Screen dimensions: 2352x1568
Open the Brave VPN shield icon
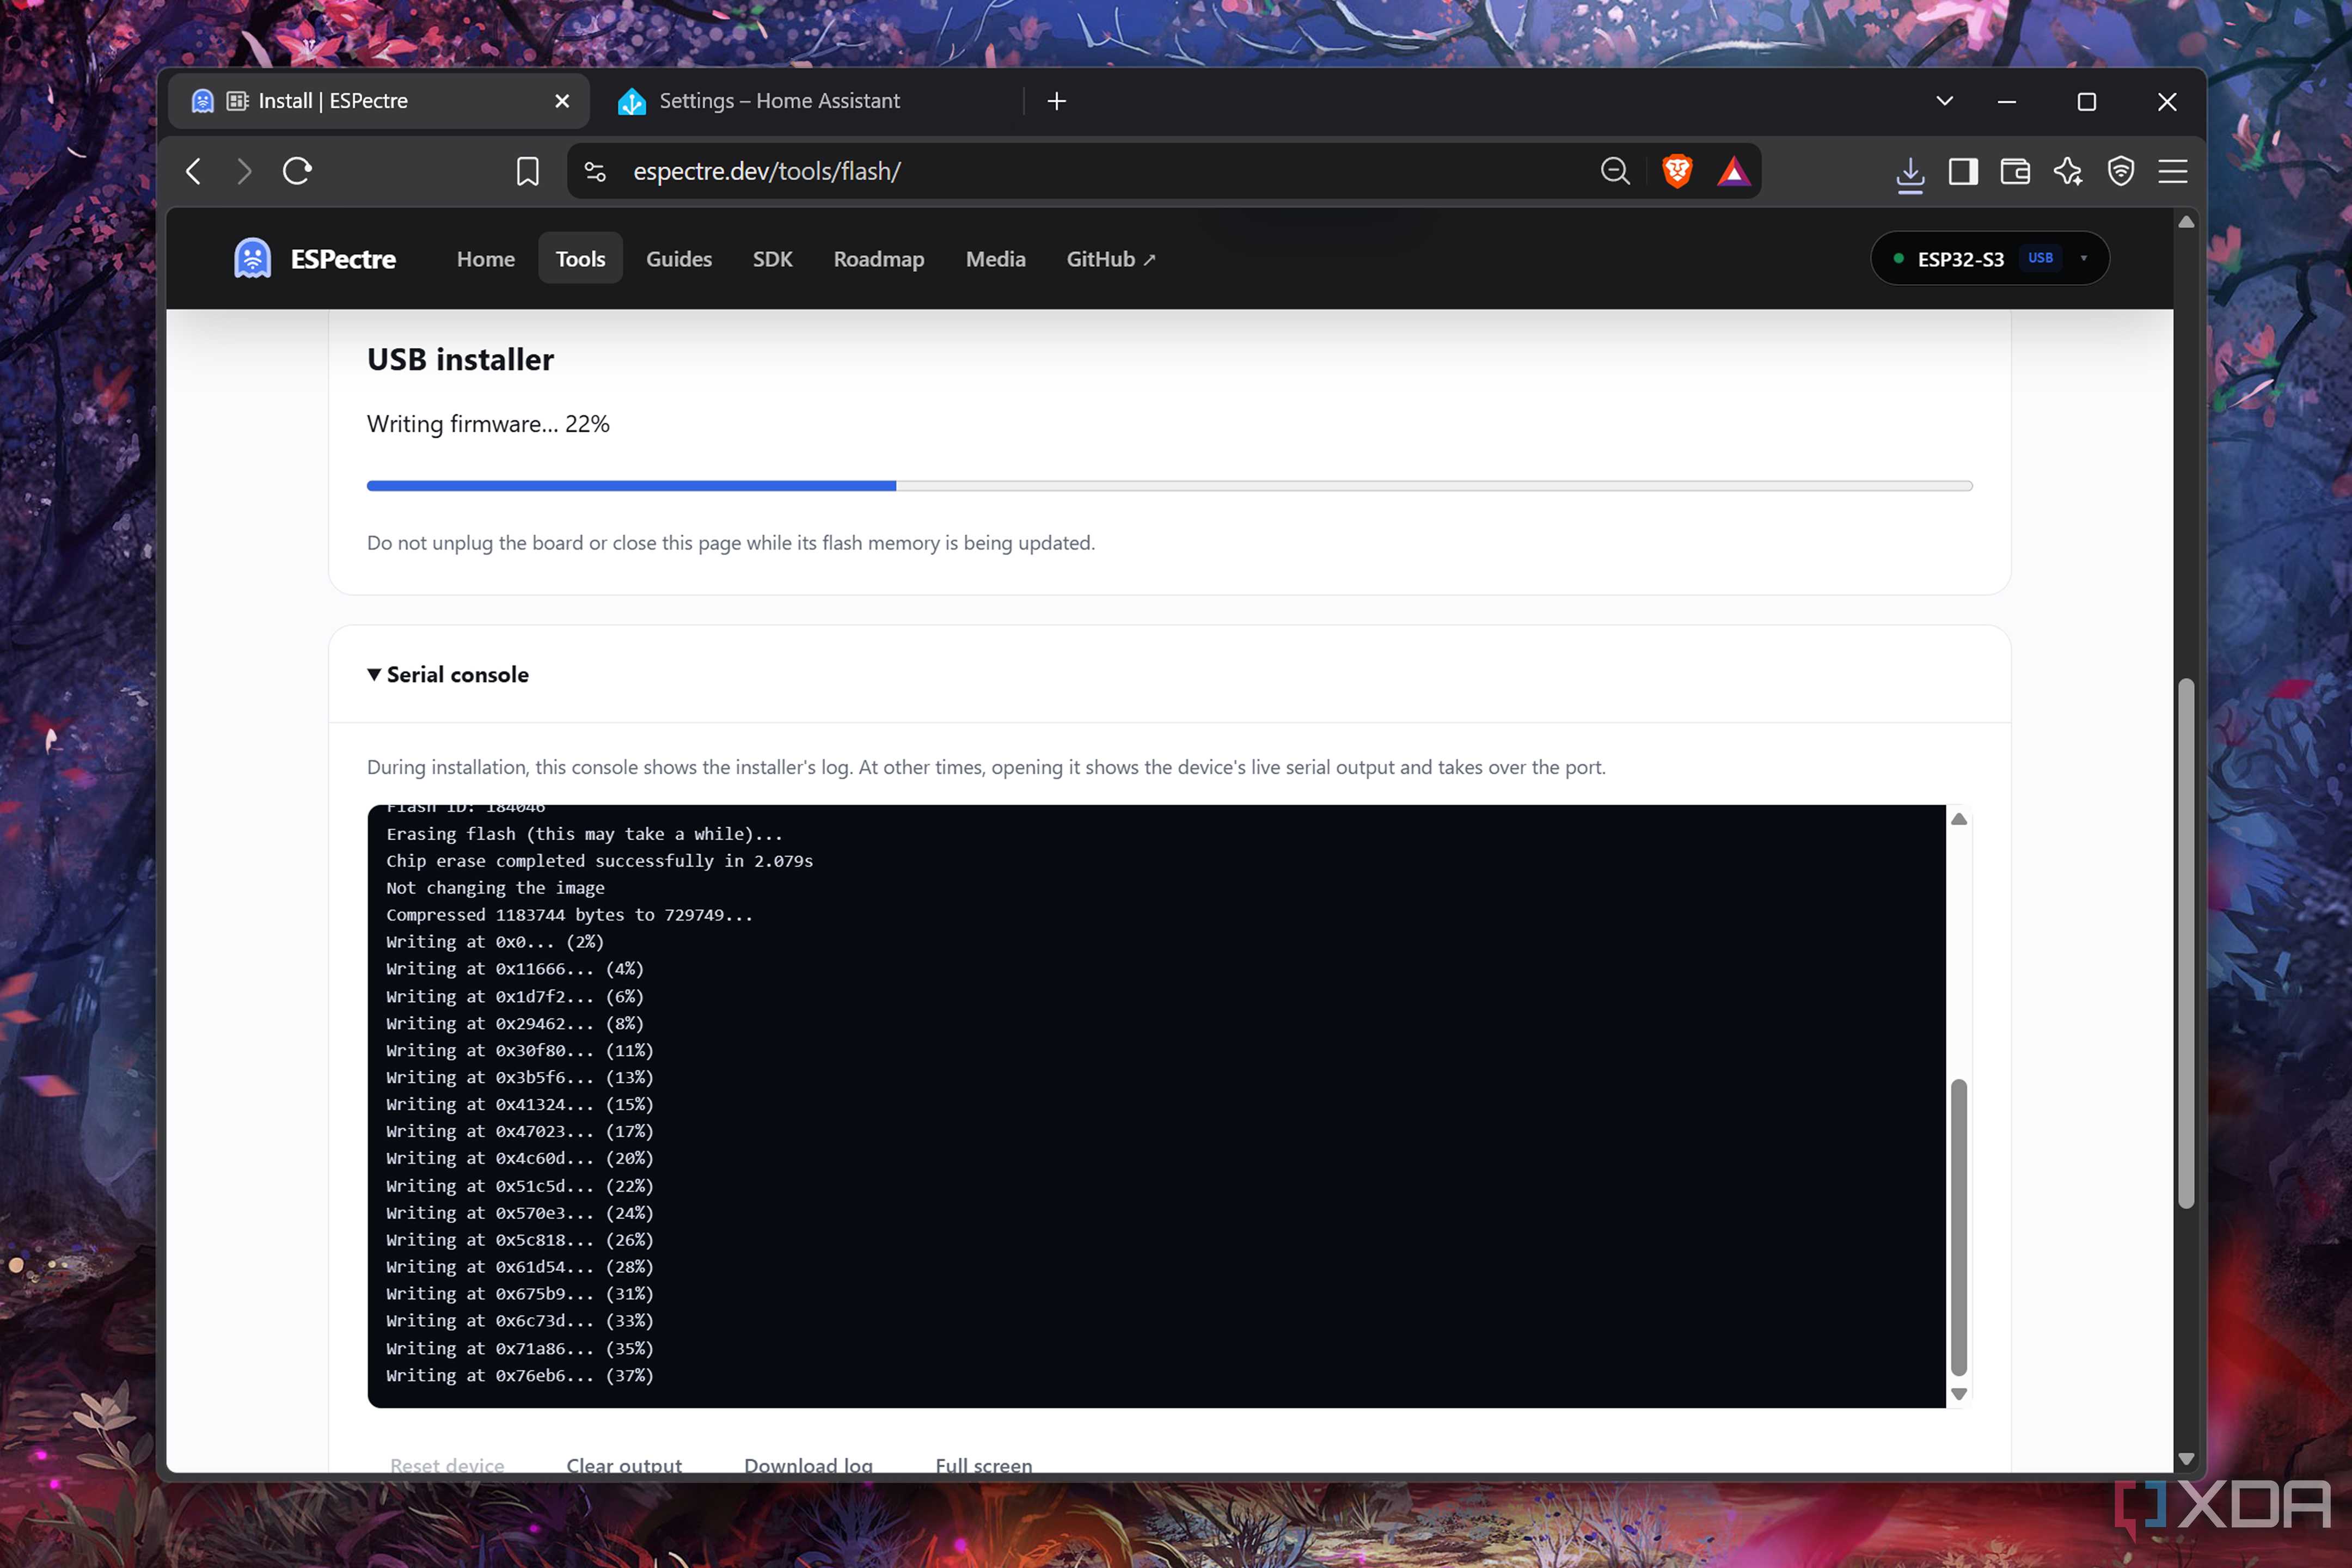click(x=2121, y=171)
